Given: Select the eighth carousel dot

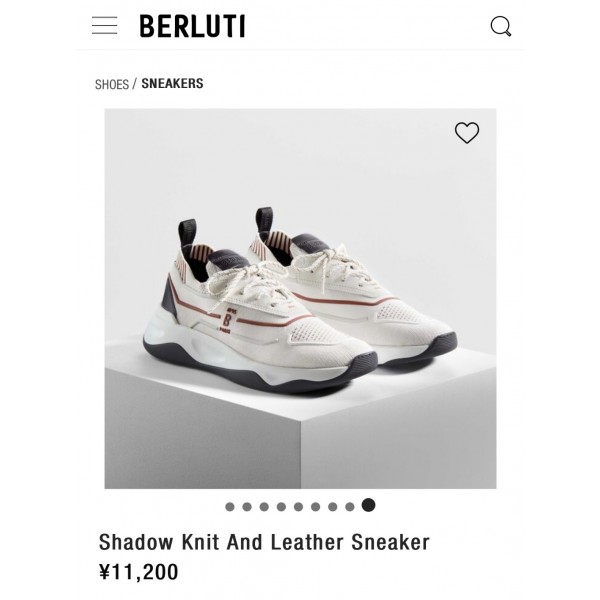Looking at the screenshot, I should 350,507.
